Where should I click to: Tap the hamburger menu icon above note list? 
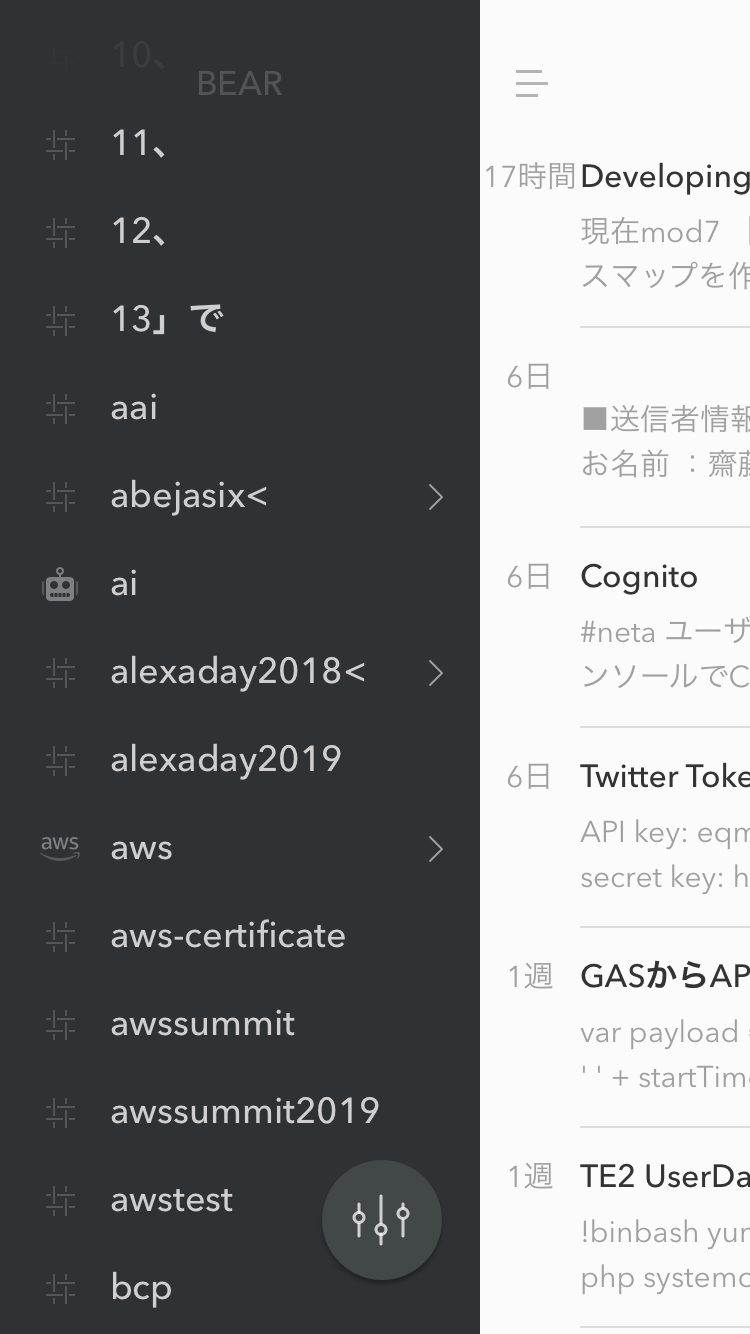(x=531, y=83)
